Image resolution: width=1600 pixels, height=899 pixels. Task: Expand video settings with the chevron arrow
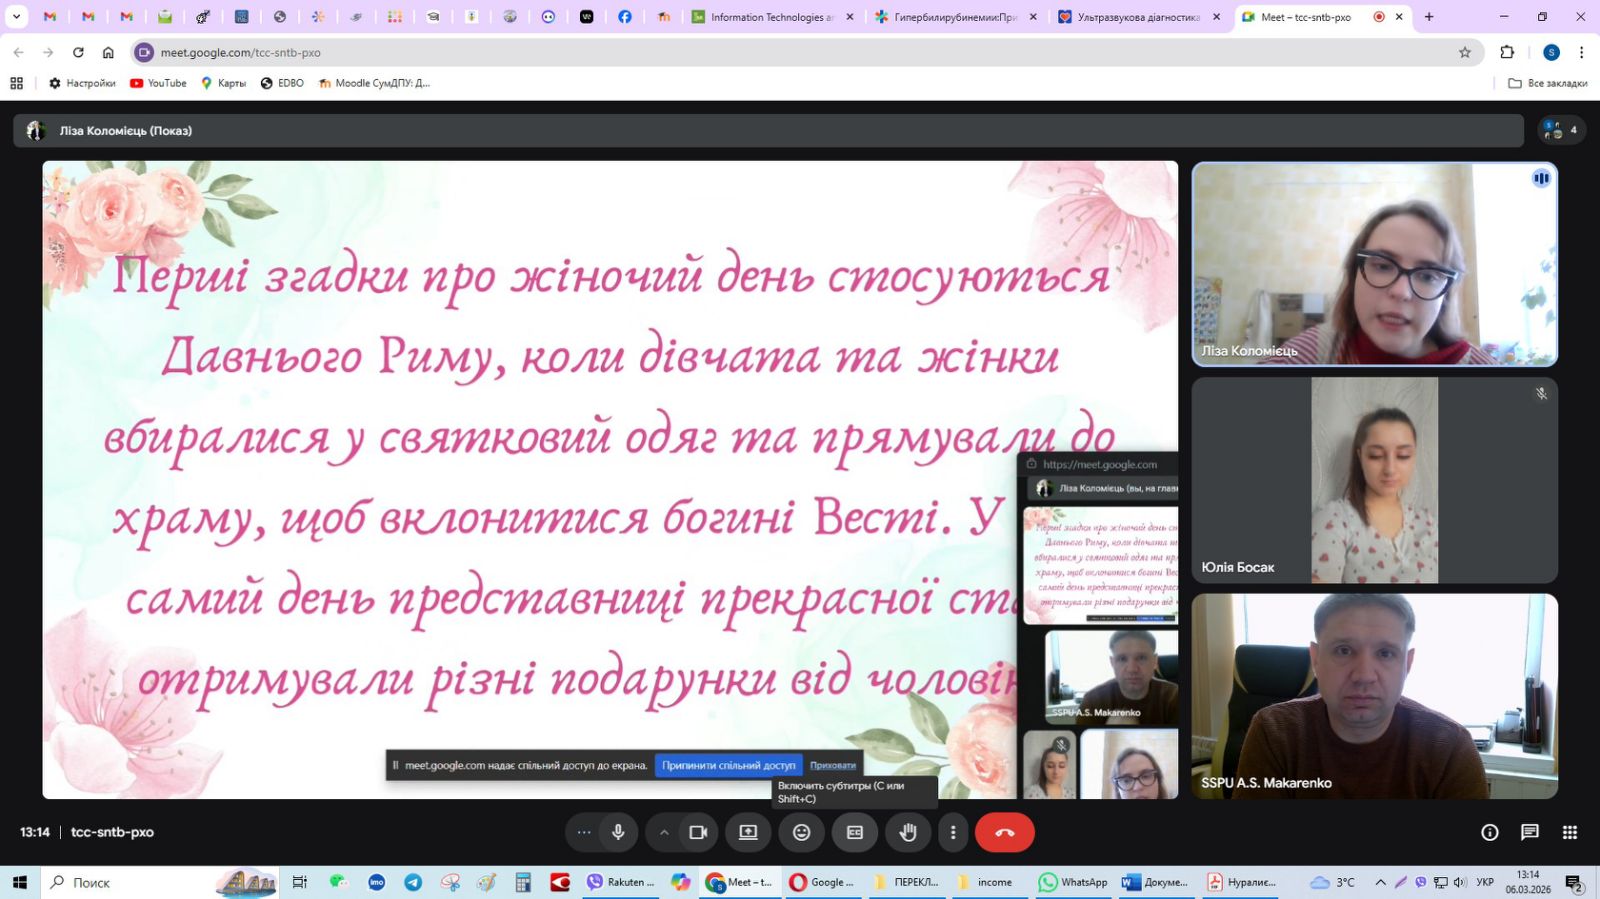coord(664,832)
